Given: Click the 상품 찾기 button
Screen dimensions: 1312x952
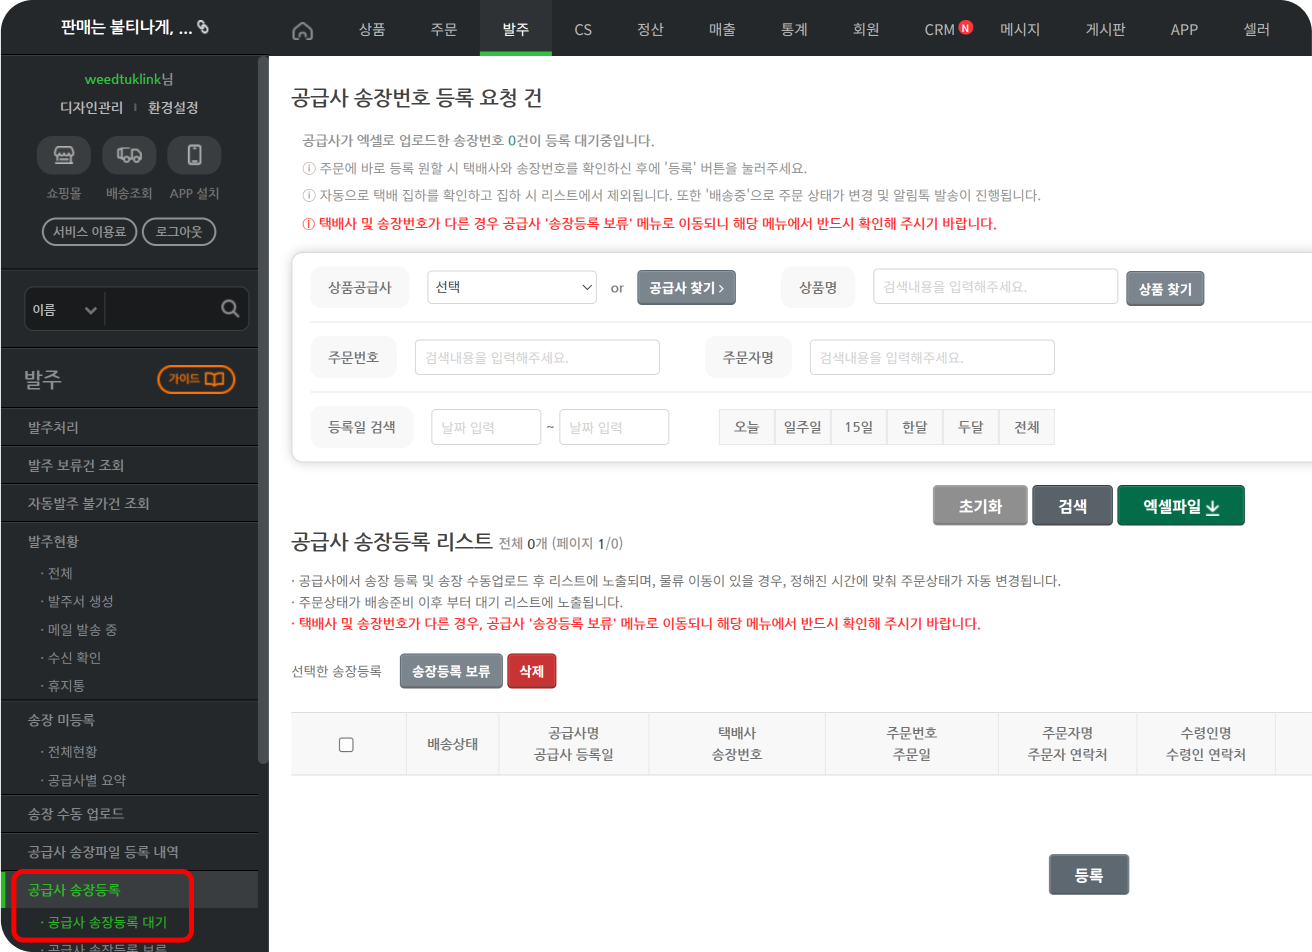Looking at the screenshot, I should (x=1165, y=289).
